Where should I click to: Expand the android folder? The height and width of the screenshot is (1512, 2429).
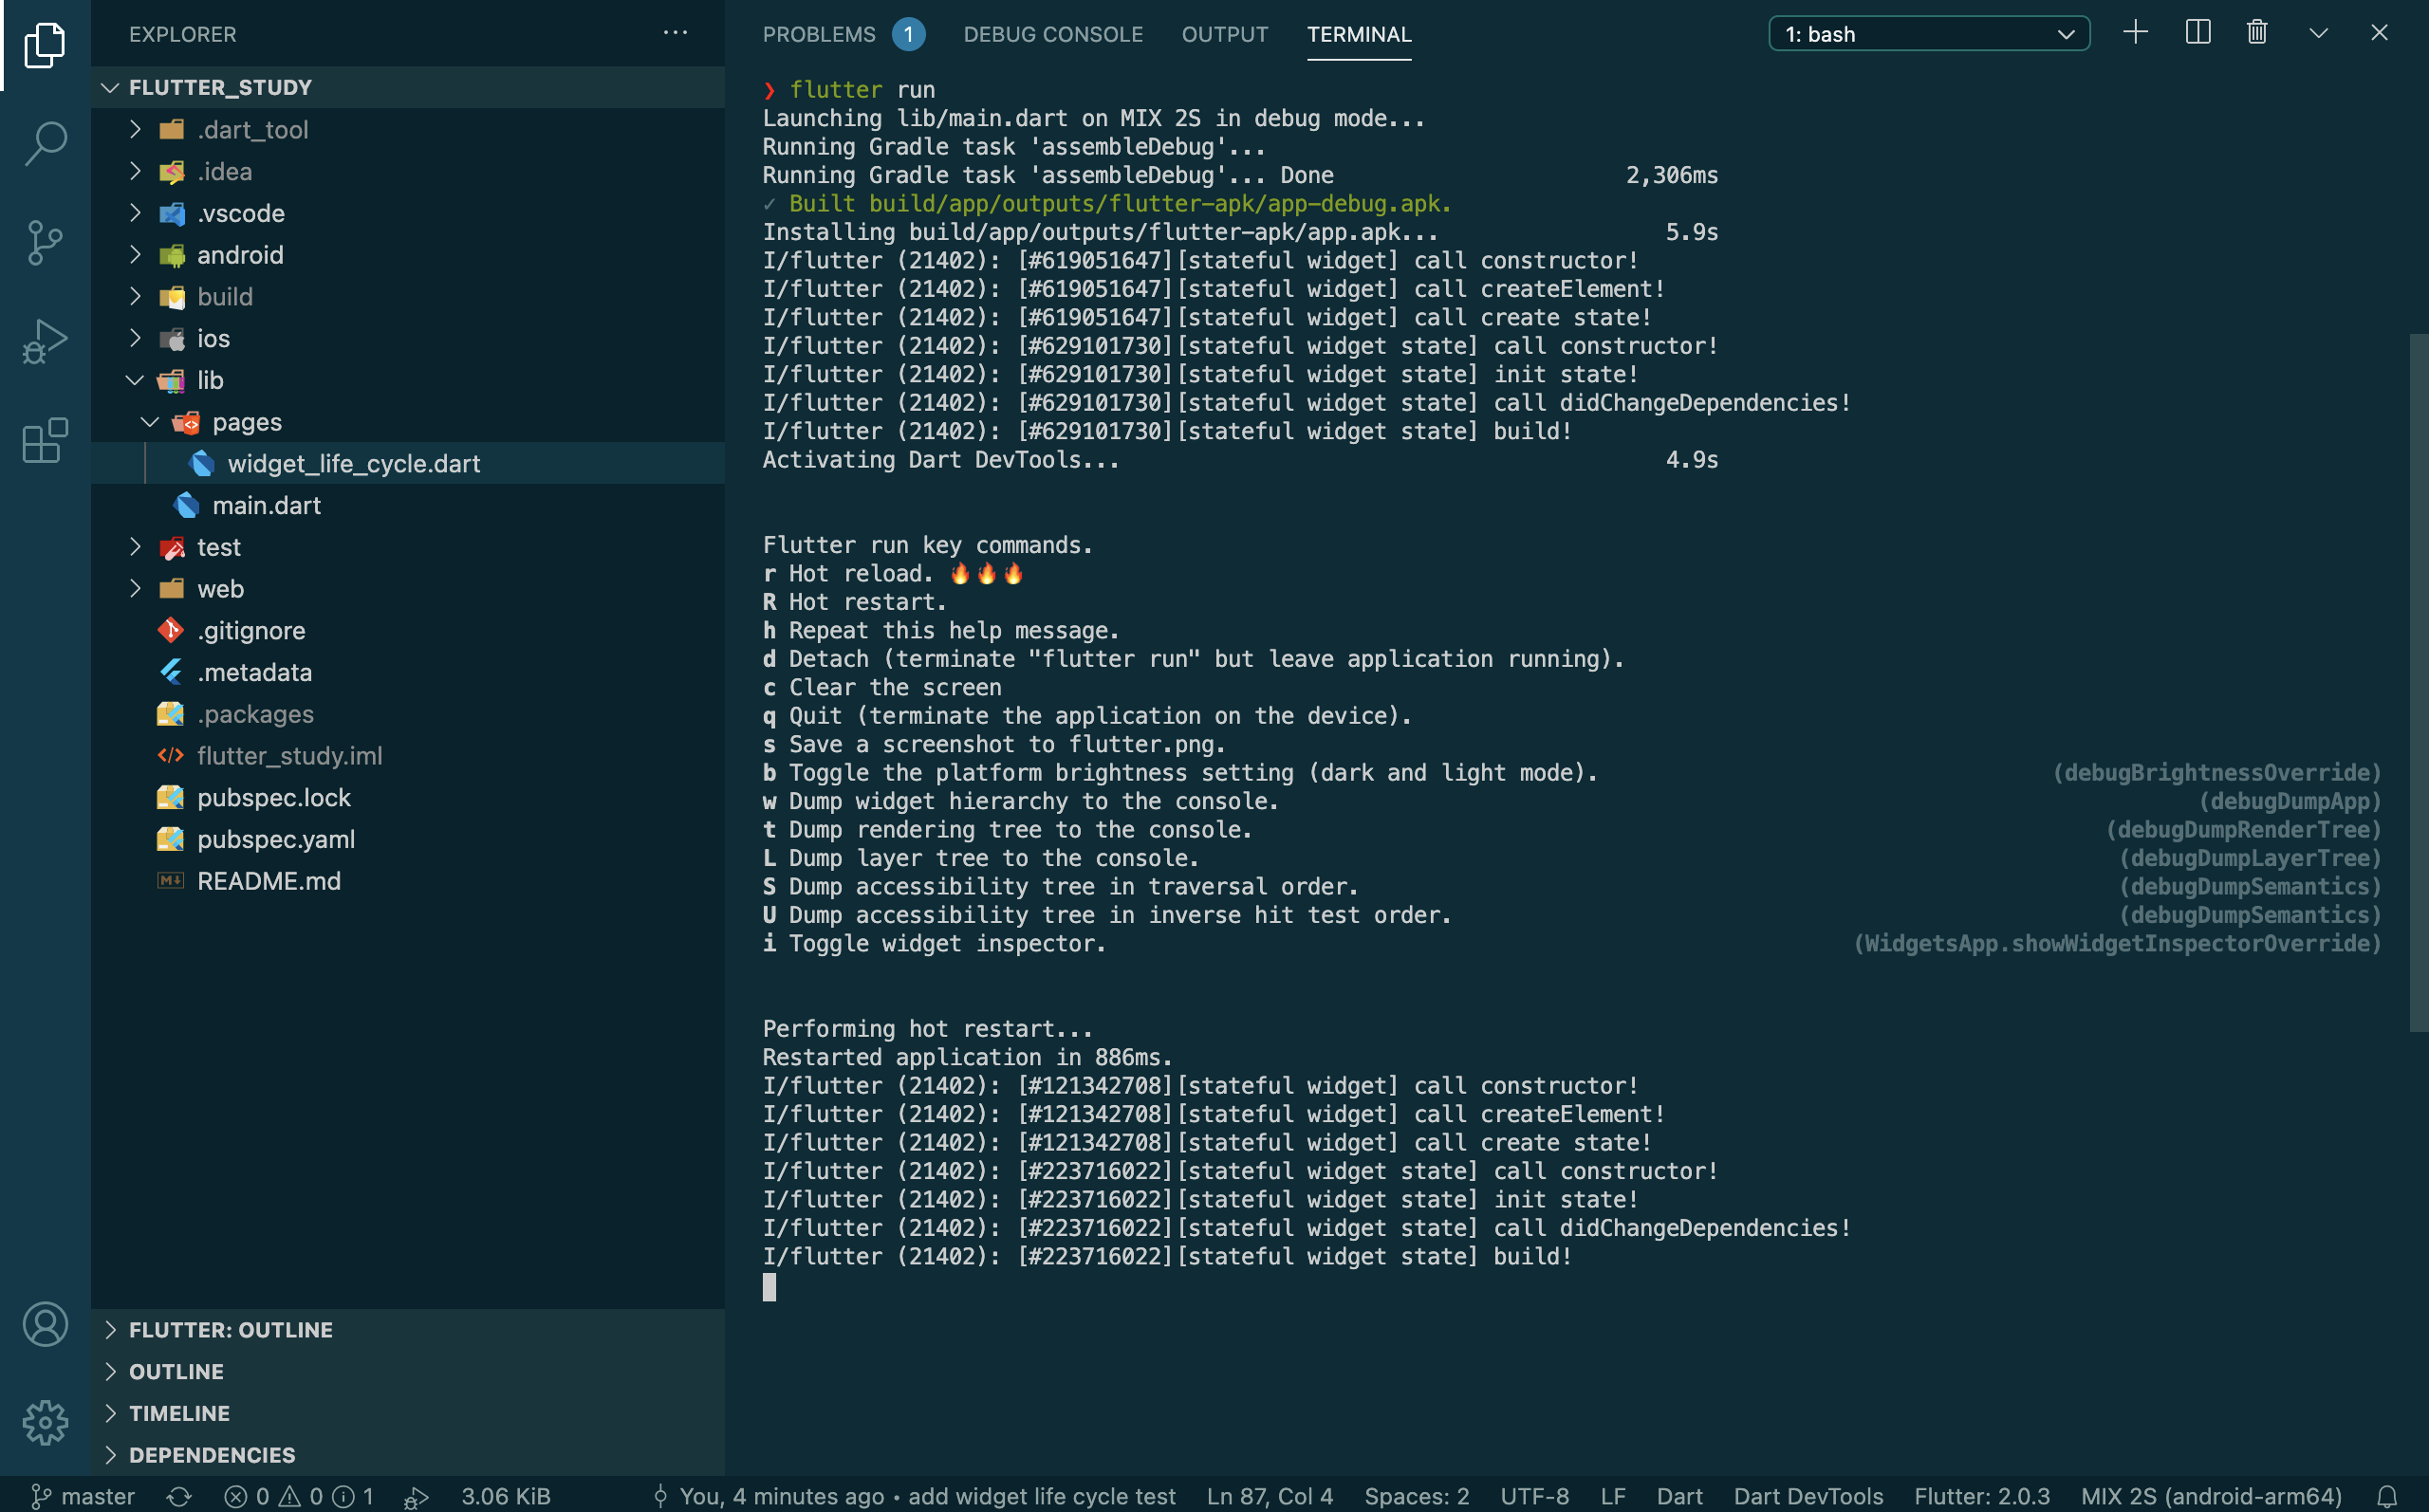240,255
